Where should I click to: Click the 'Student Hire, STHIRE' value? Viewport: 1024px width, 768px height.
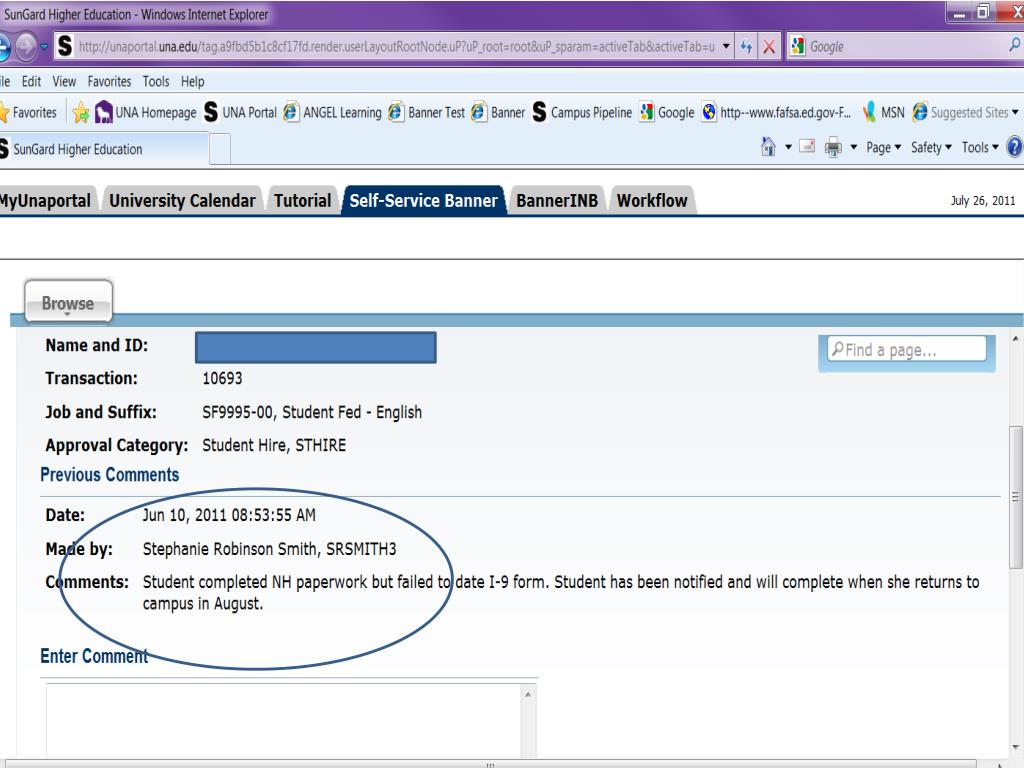(274, 445)
